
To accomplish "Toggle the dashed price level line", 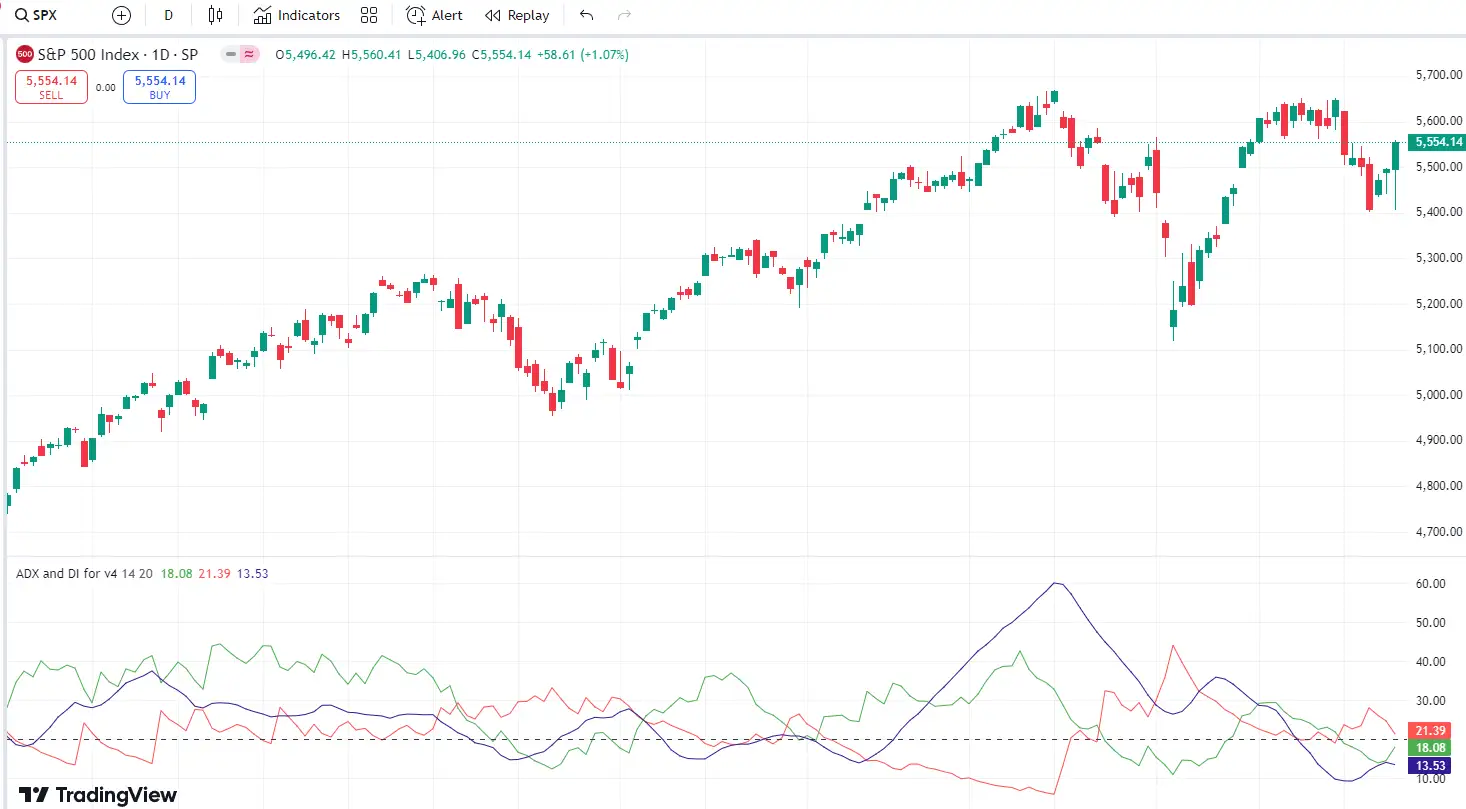I will coord(700,142).
